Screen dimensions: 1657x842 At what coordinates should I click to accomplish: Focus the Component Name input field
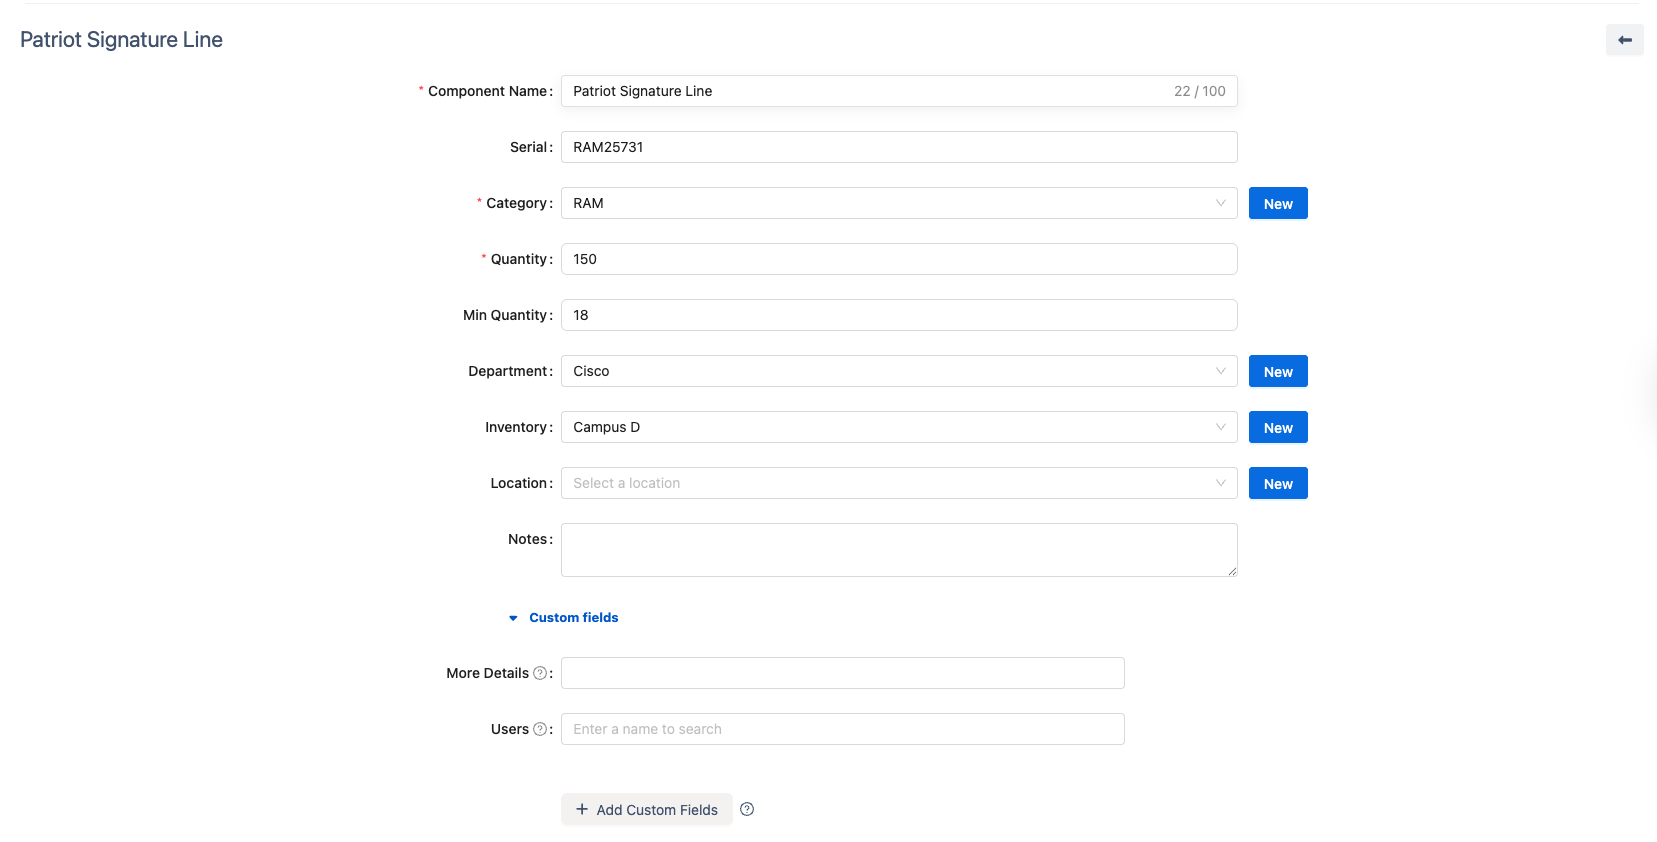860,91
